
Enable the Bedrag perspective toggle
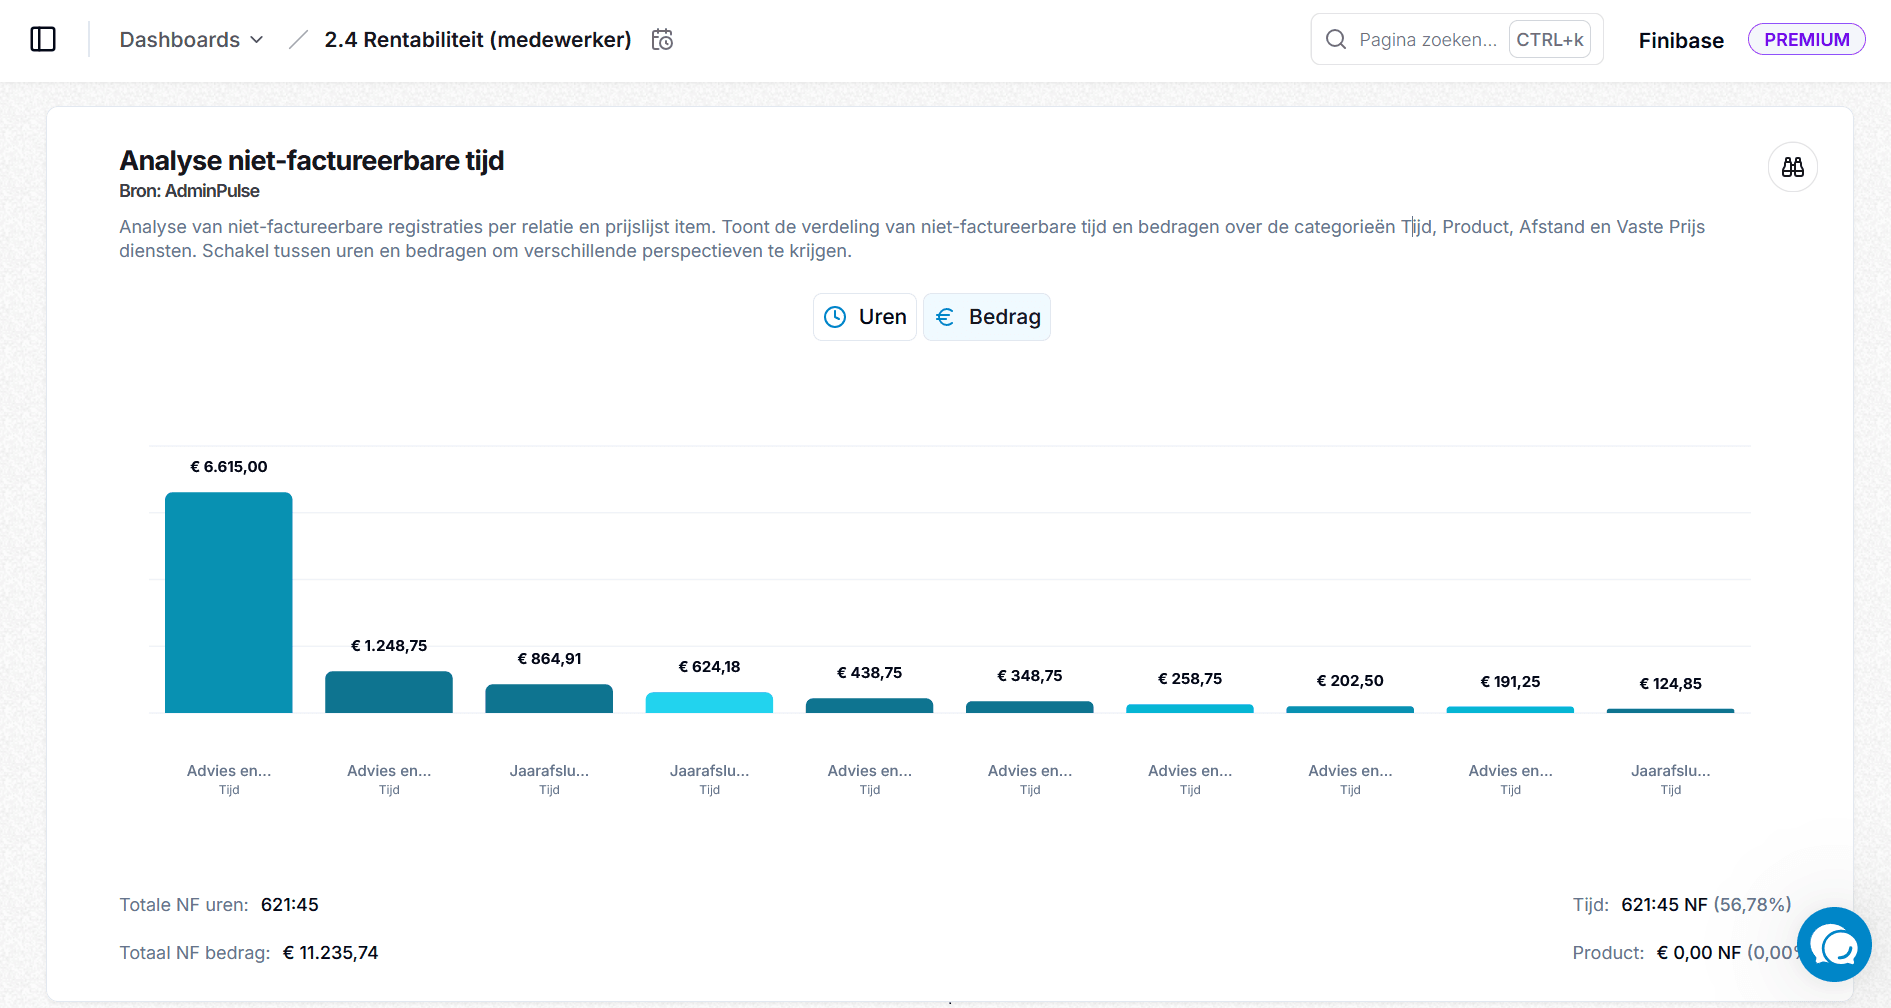pos(987,316)
